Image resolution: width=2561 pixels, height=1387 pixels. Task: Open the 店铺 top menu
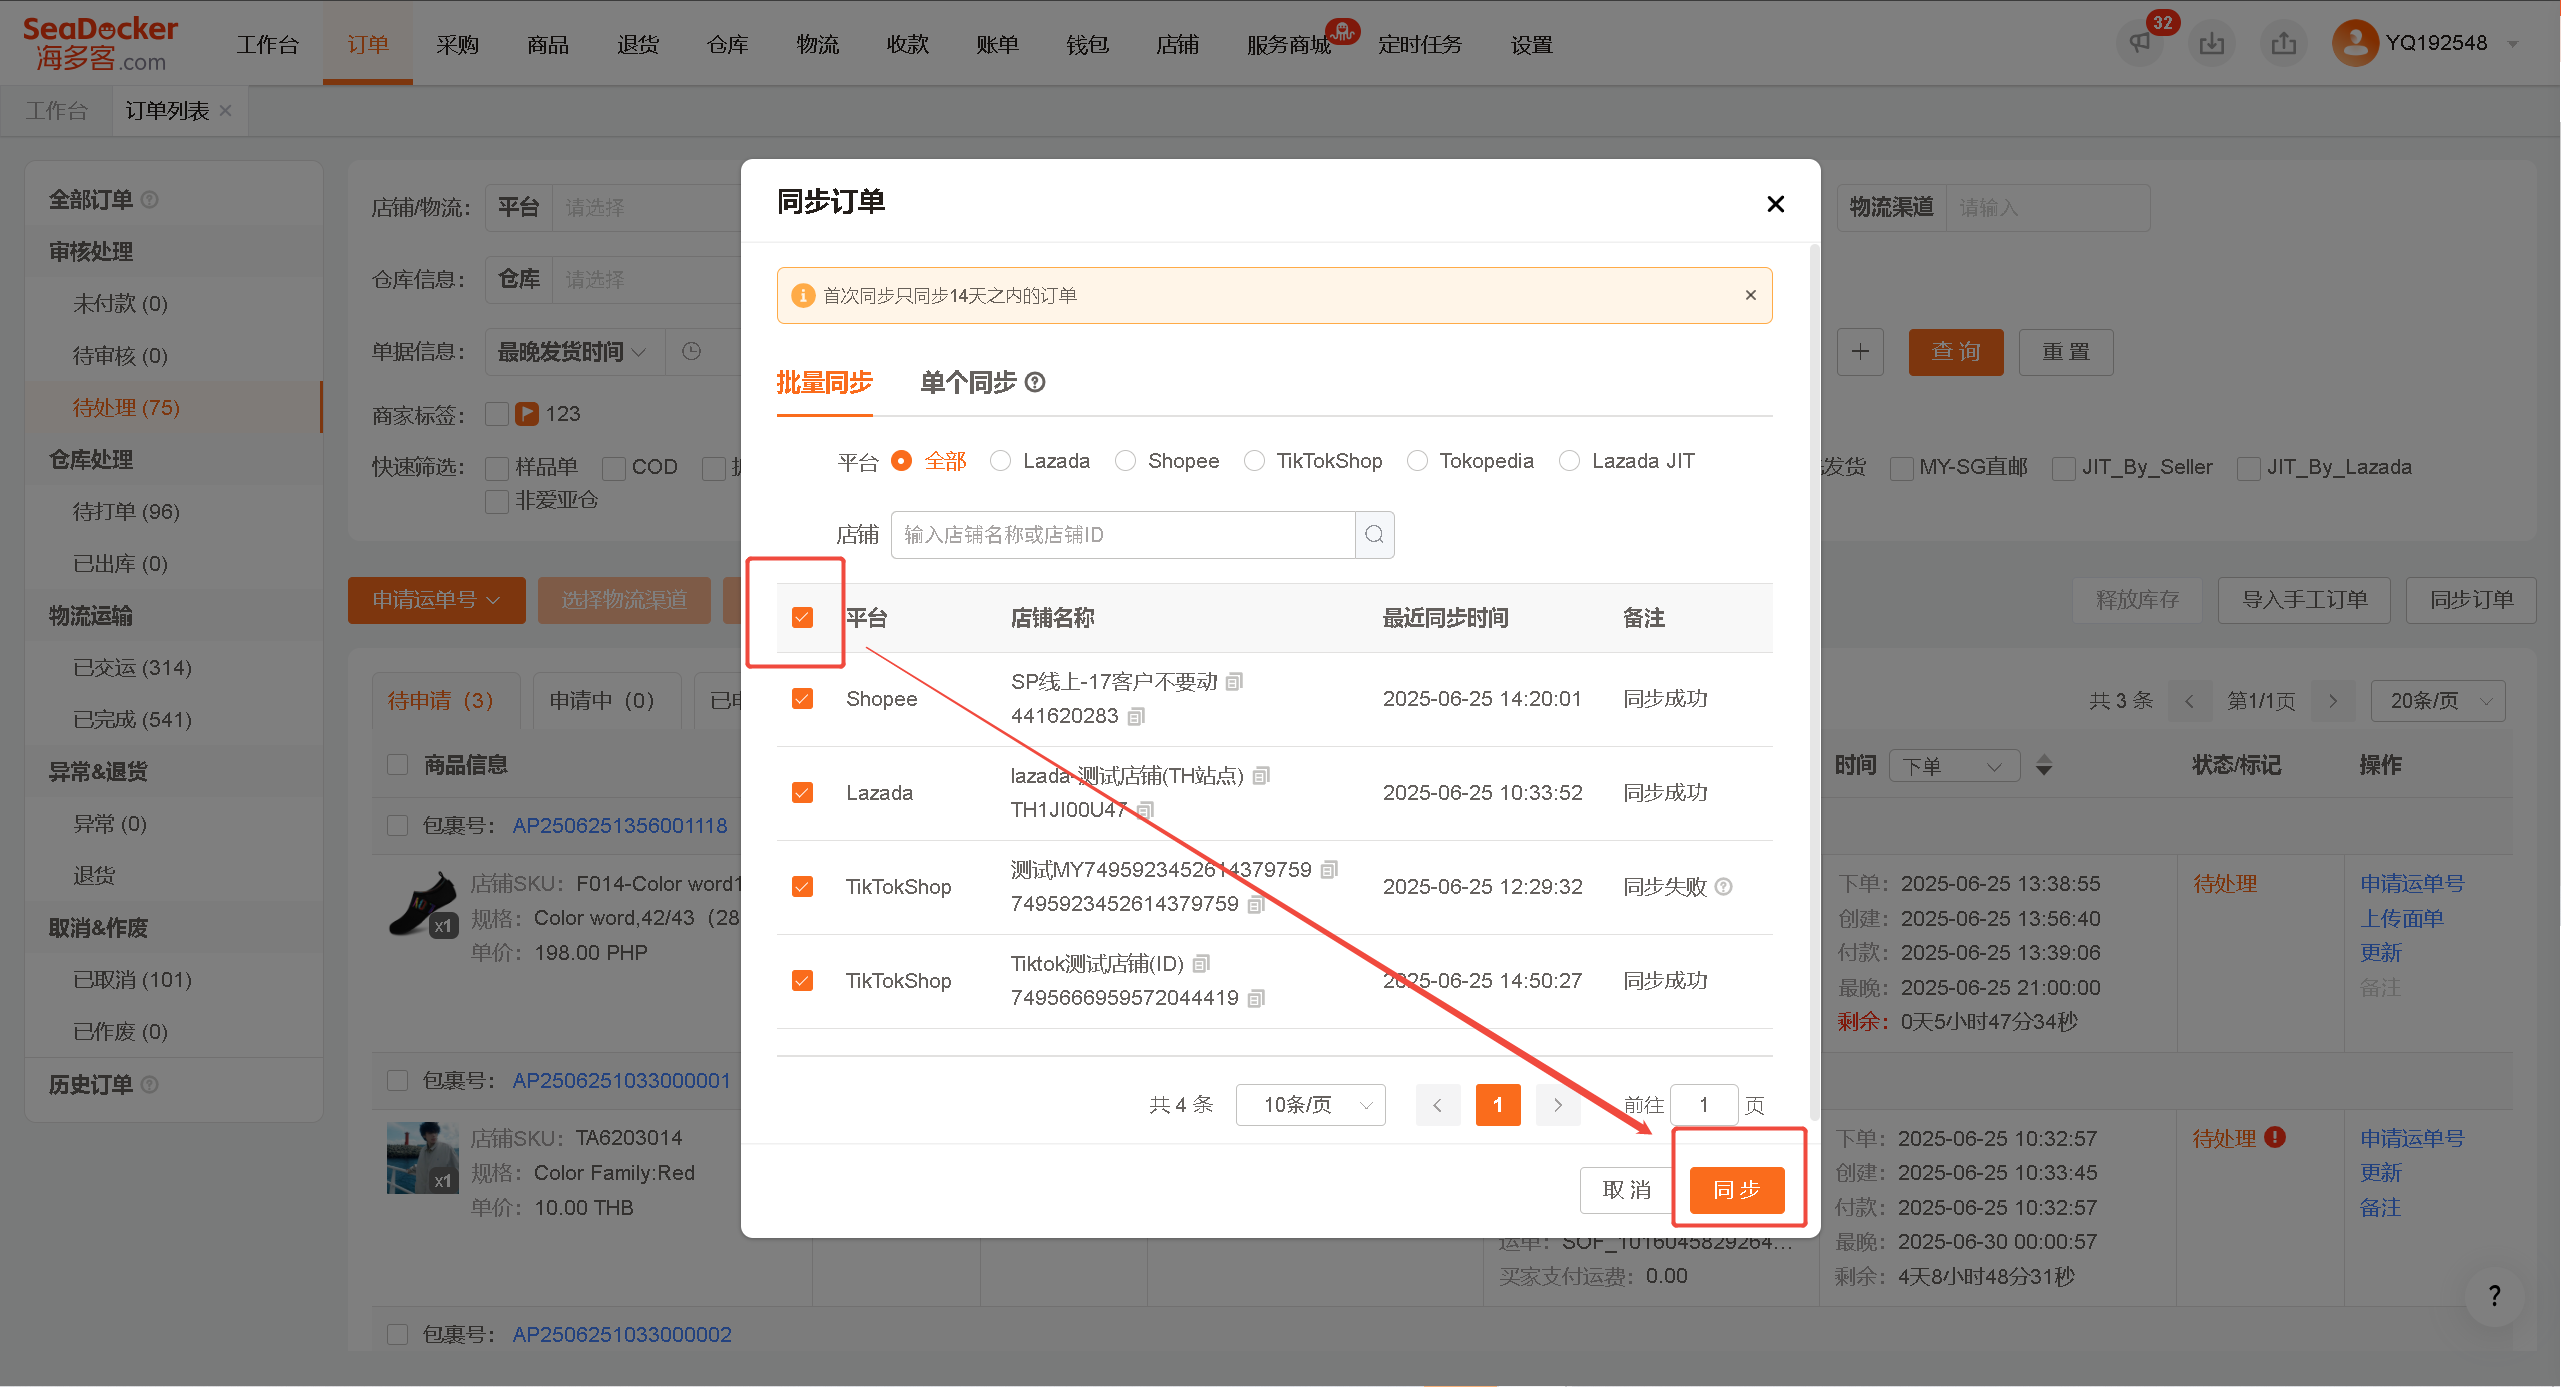point(1177,45)
